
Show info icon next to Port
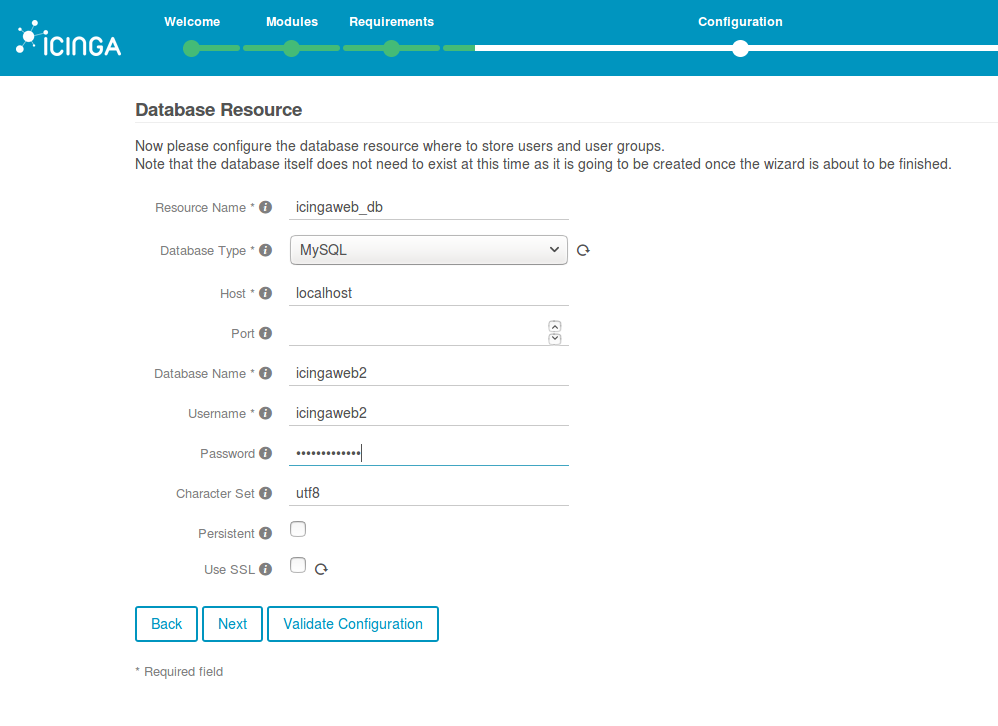click(x=265, y=333)
